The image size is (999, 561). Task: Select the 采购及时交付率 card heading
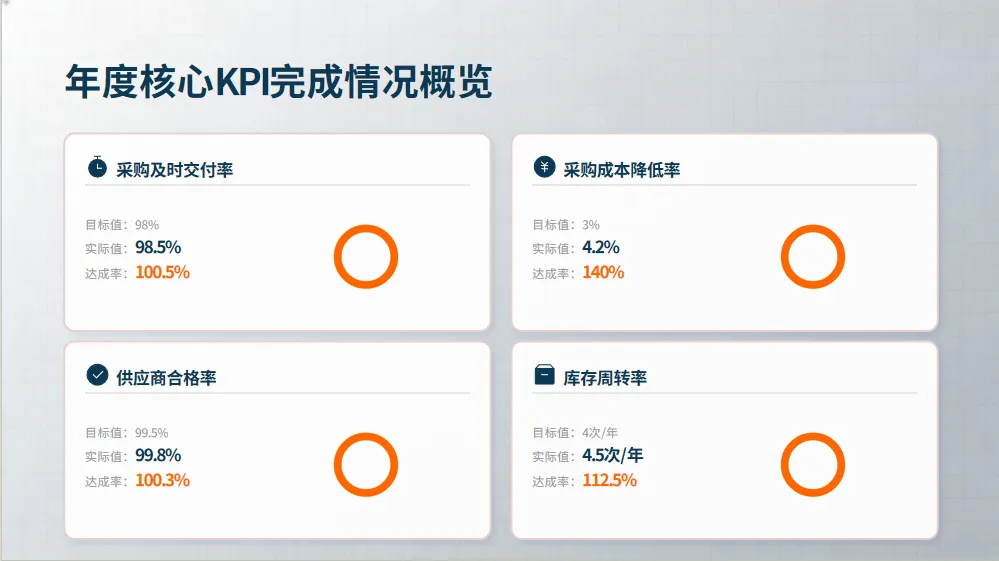point(174,170)
